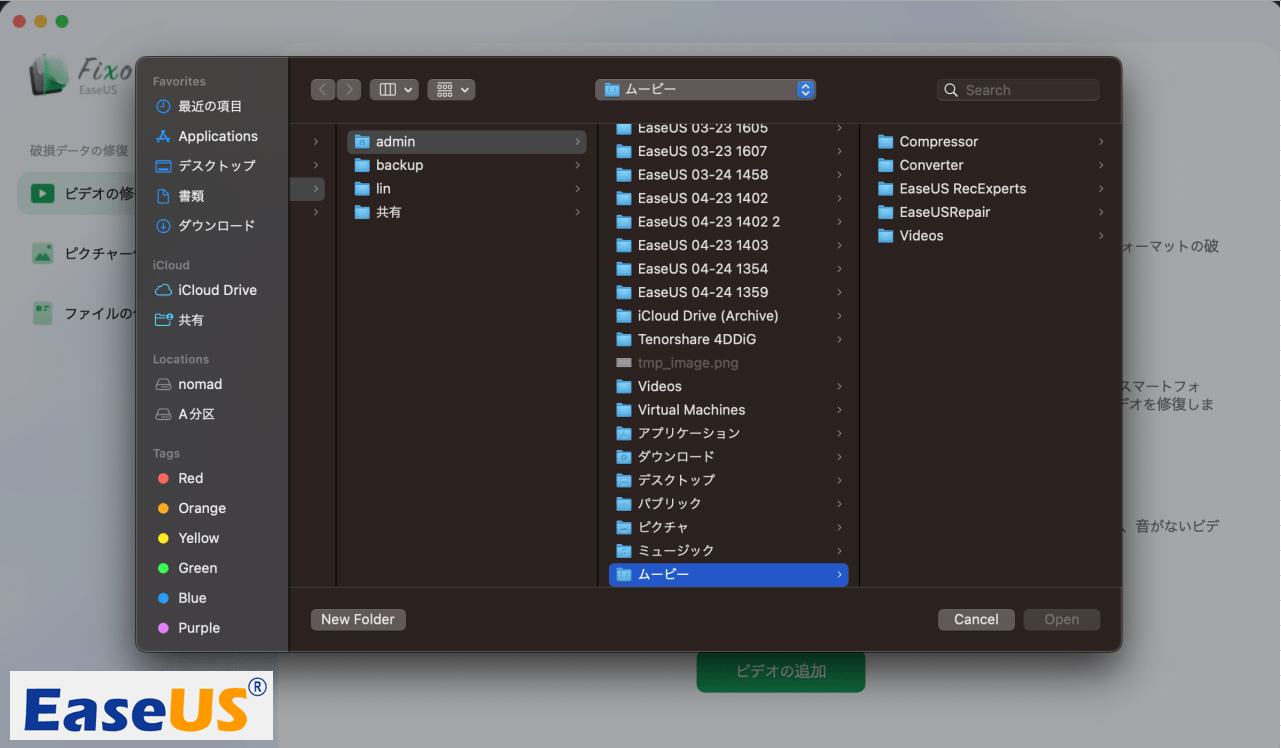Select the A分区 volume

point(186,414)
